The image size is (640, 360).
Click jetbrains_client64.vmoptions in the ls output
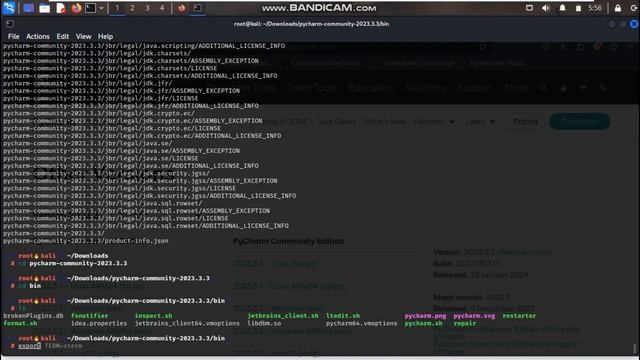(187, 323)
